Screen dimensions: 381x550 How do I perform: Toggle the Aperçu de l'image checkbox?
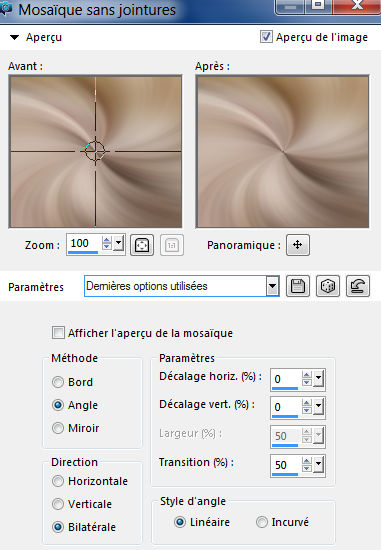click(266, 36)
